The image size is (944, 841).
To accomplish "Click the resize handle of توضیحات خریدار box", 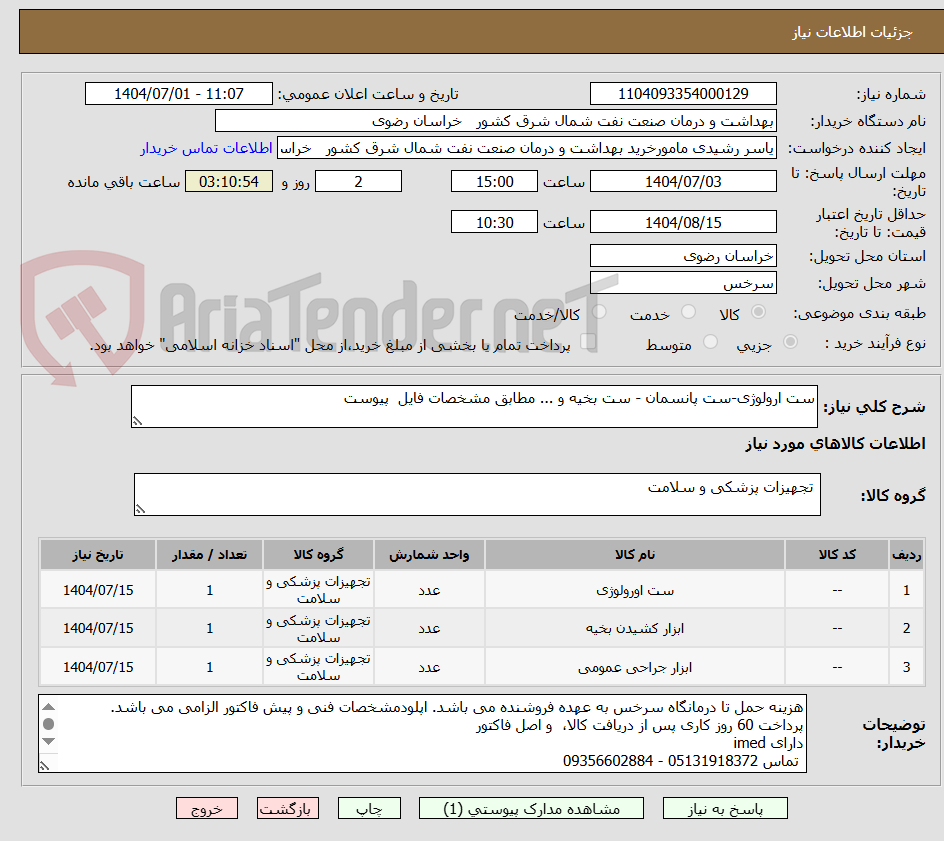I will (44, 765).
